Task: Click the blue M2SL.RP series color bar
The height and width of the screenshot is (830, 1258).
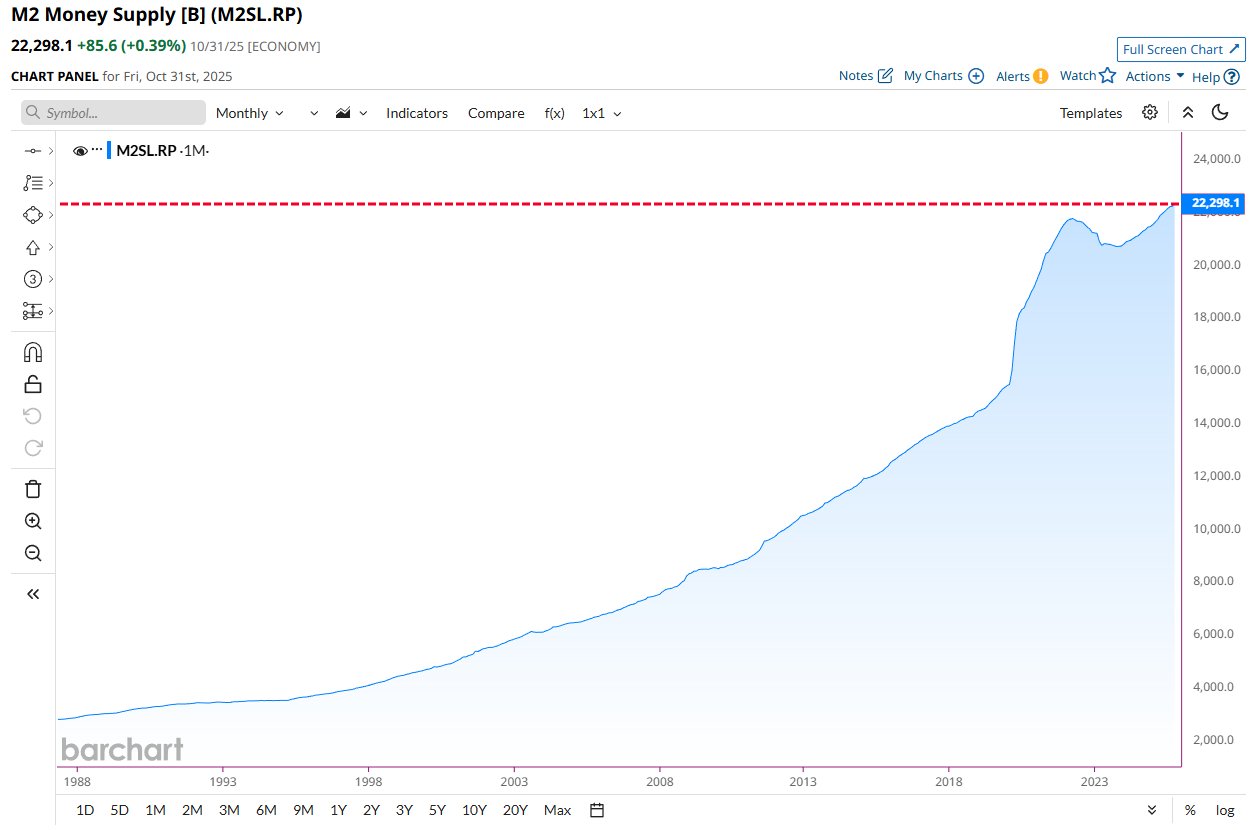Action: (x=109, y=151)
